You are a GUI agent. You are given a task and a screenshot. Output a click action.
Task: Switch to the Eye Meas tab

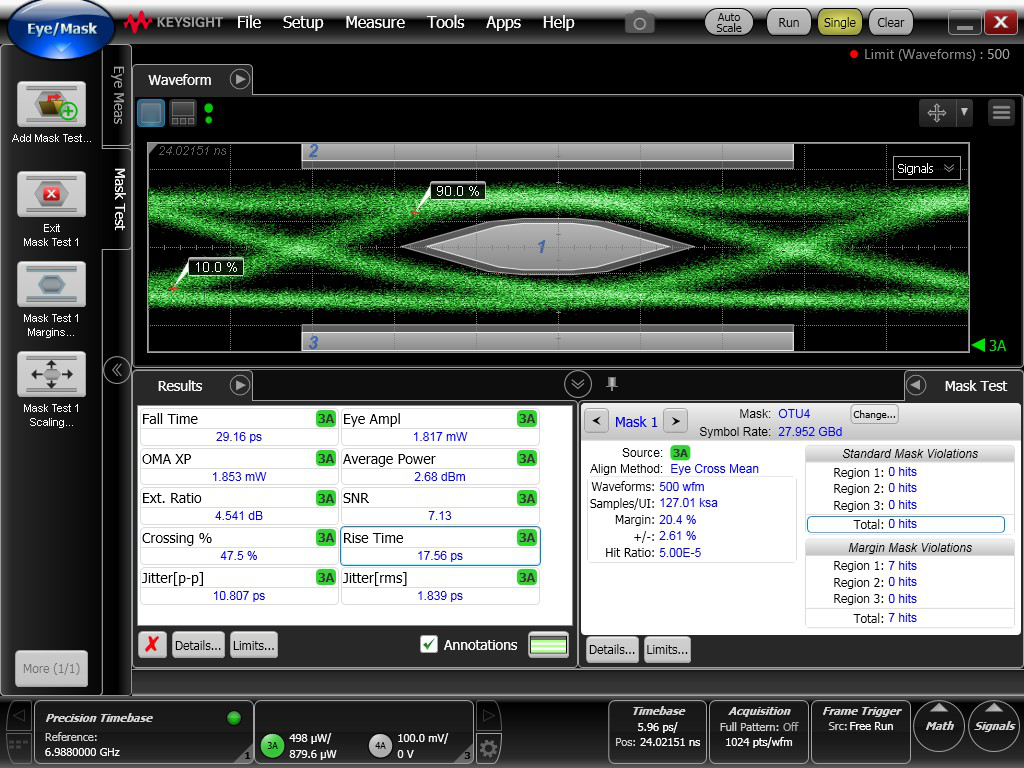click(x=117, y=96)
